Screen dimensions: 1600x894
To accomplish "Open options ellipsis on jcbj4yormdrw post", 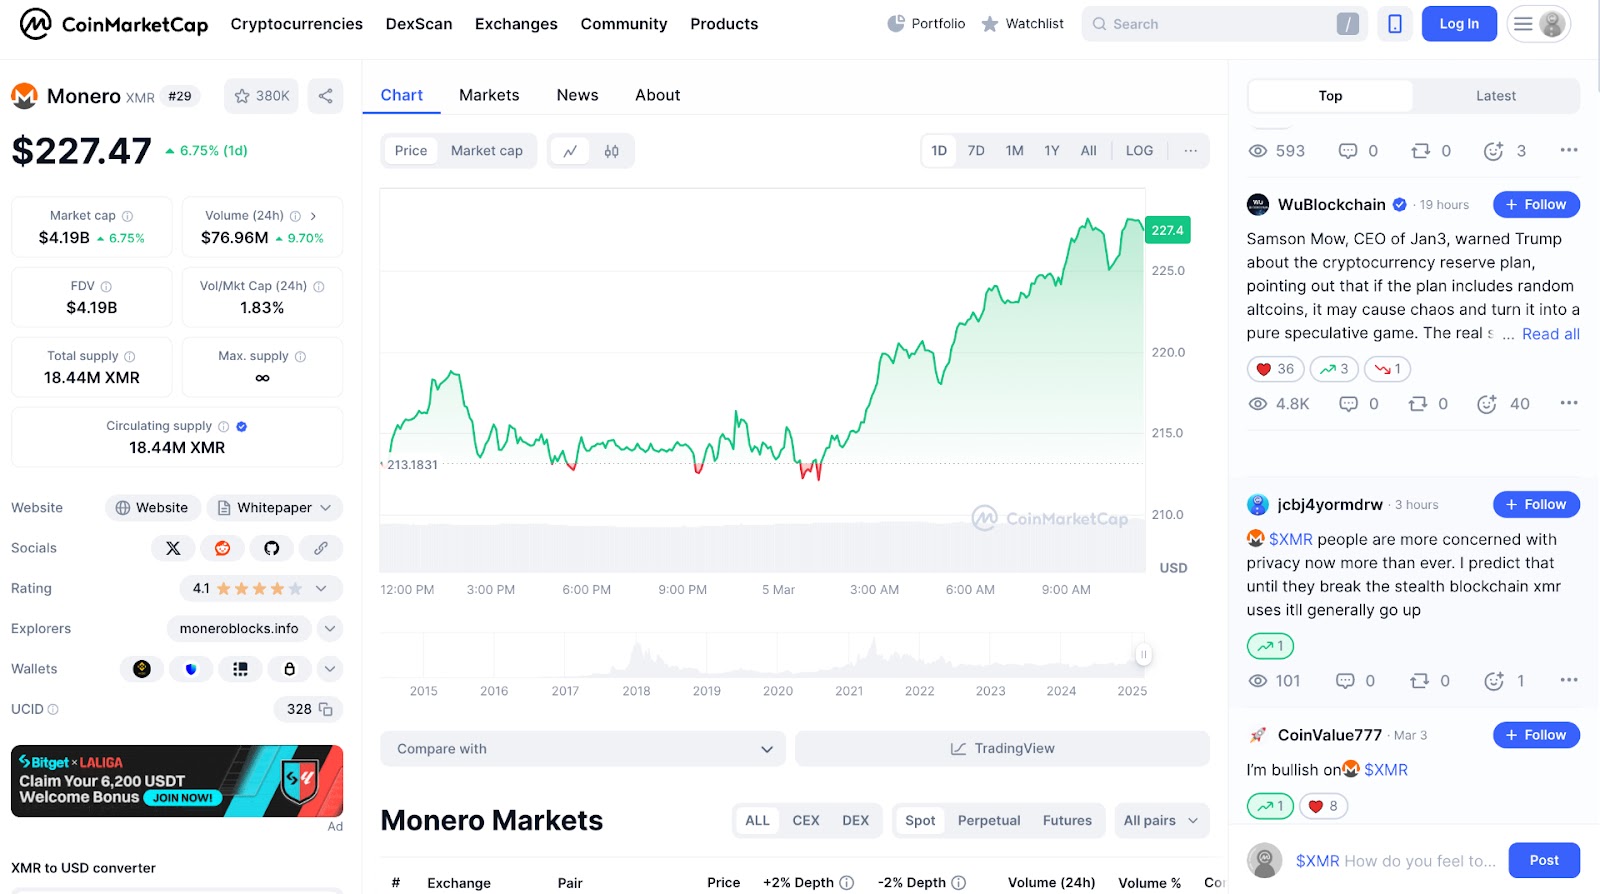I will (x=1568, y=680).
